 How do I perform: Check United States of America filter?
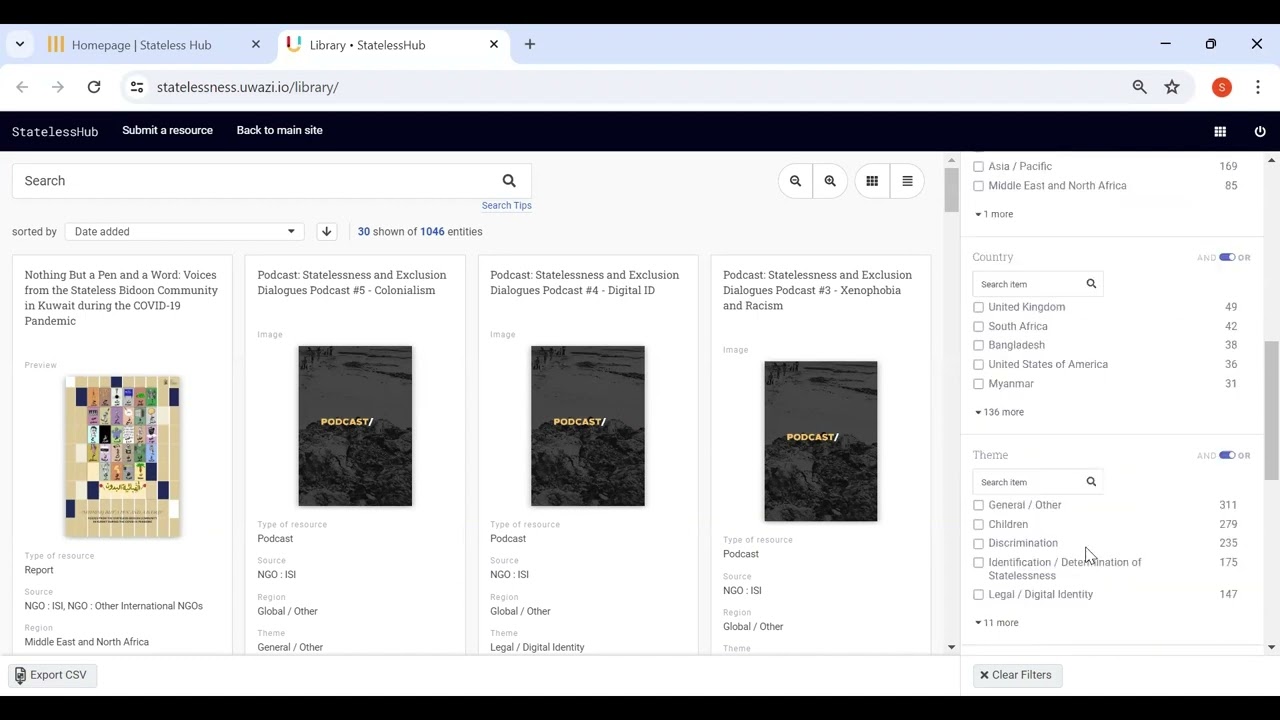[978, 364]
